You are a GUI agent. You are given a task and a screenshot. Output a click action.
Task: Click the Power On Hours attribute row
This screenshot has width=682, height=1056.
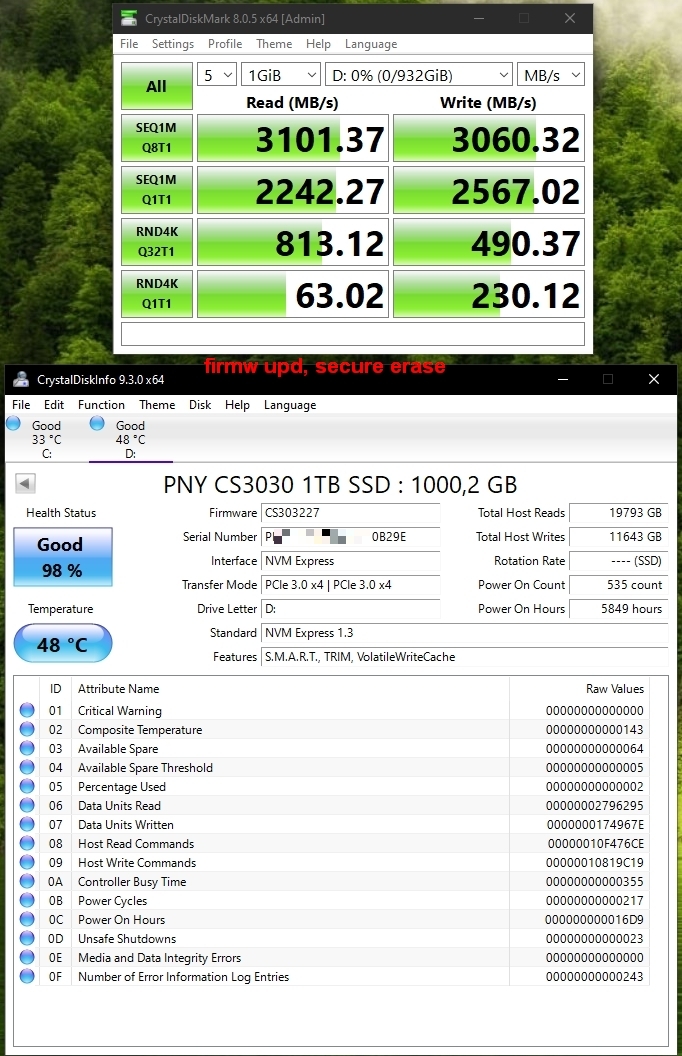(x=331, y=919)
